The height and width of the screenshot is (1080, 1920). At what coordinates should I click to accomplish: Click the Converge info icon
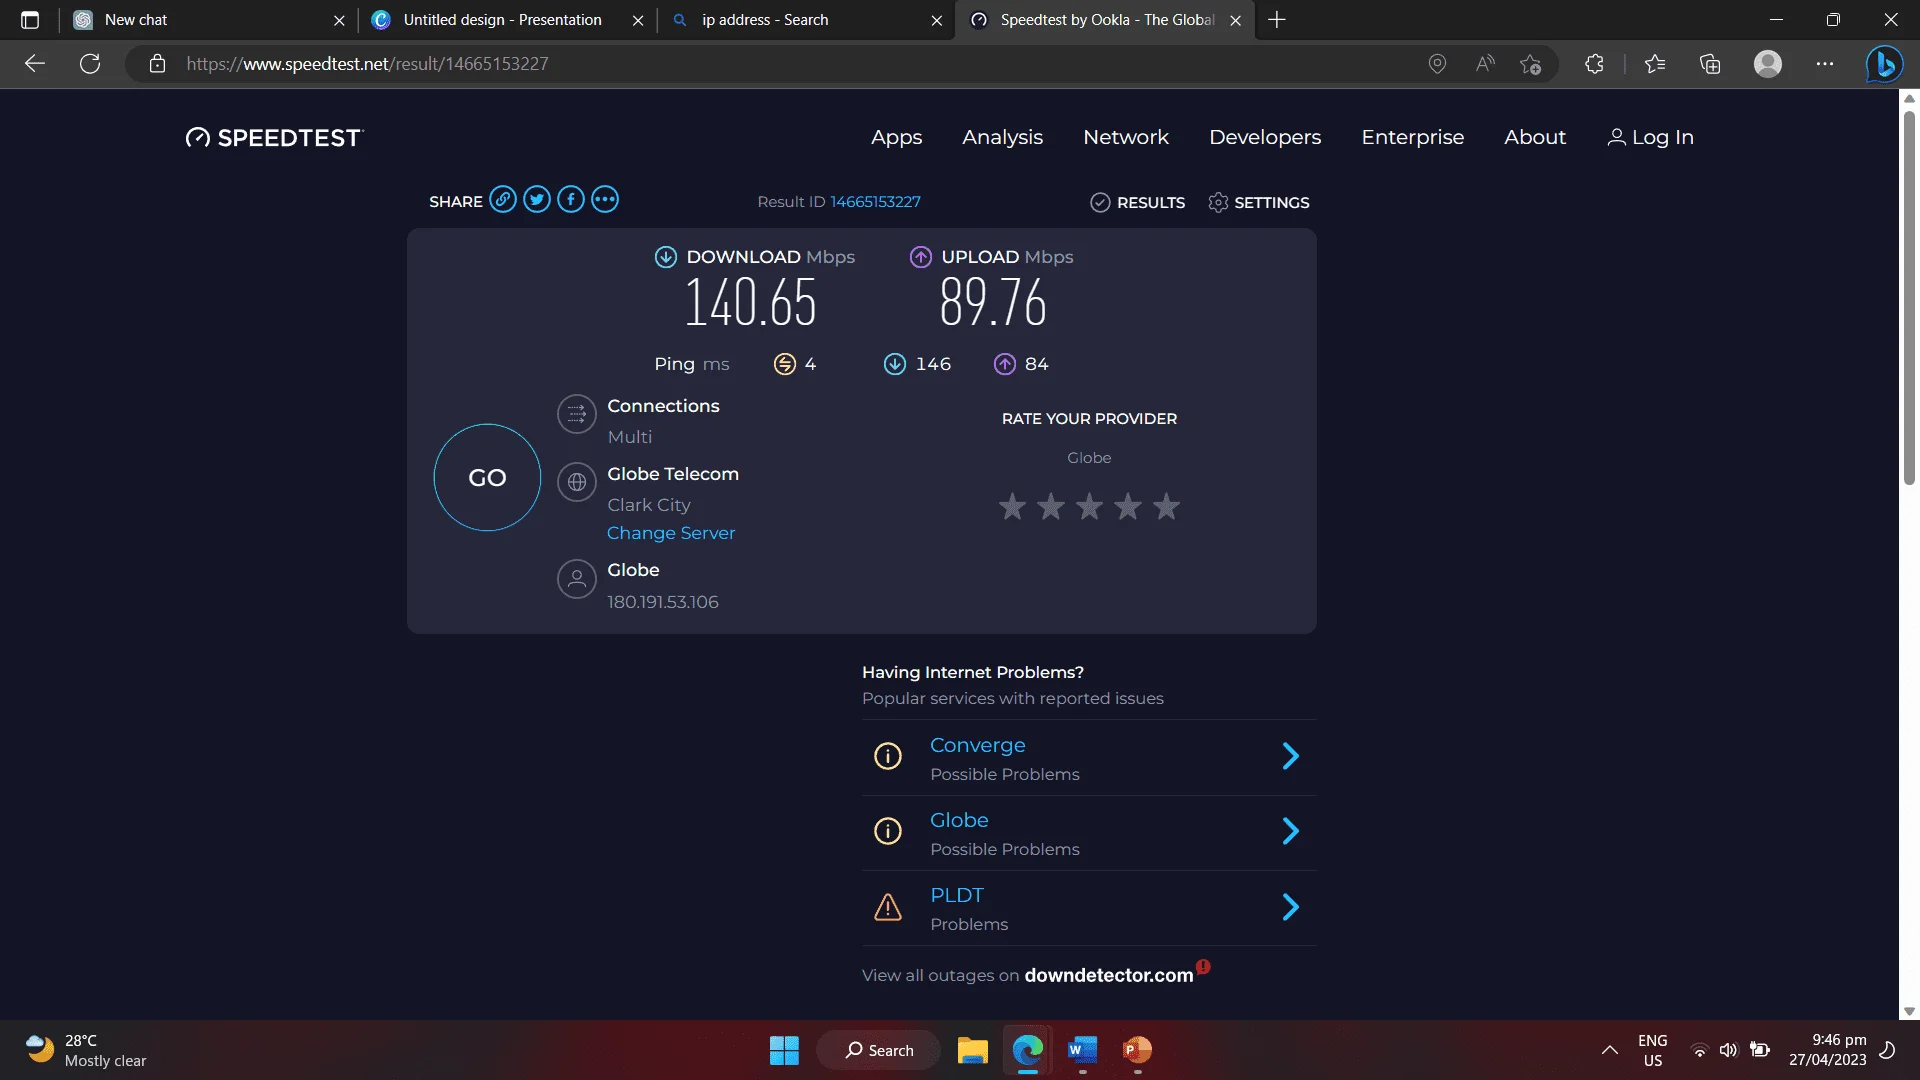coord(888,756)
